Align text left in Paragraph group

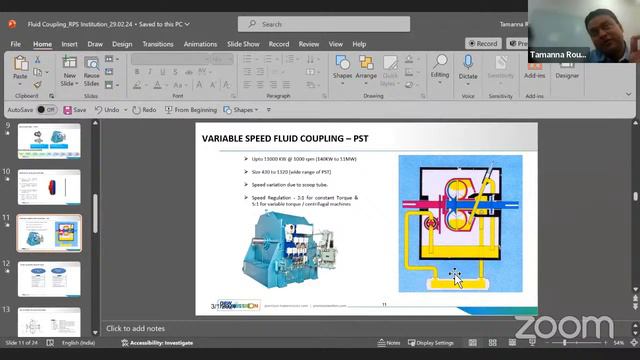pos(247,85)
